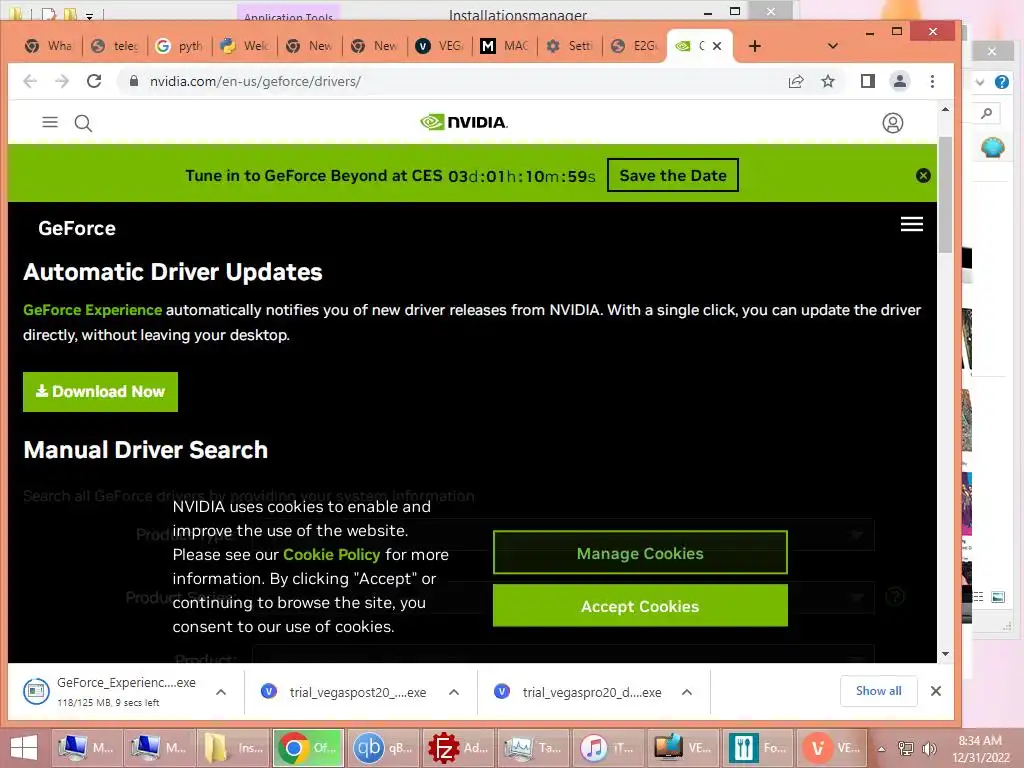The width and height of the screenshot is (1024, 768).
Task: Bookmark this page with star icon
Action: (828, 81)
